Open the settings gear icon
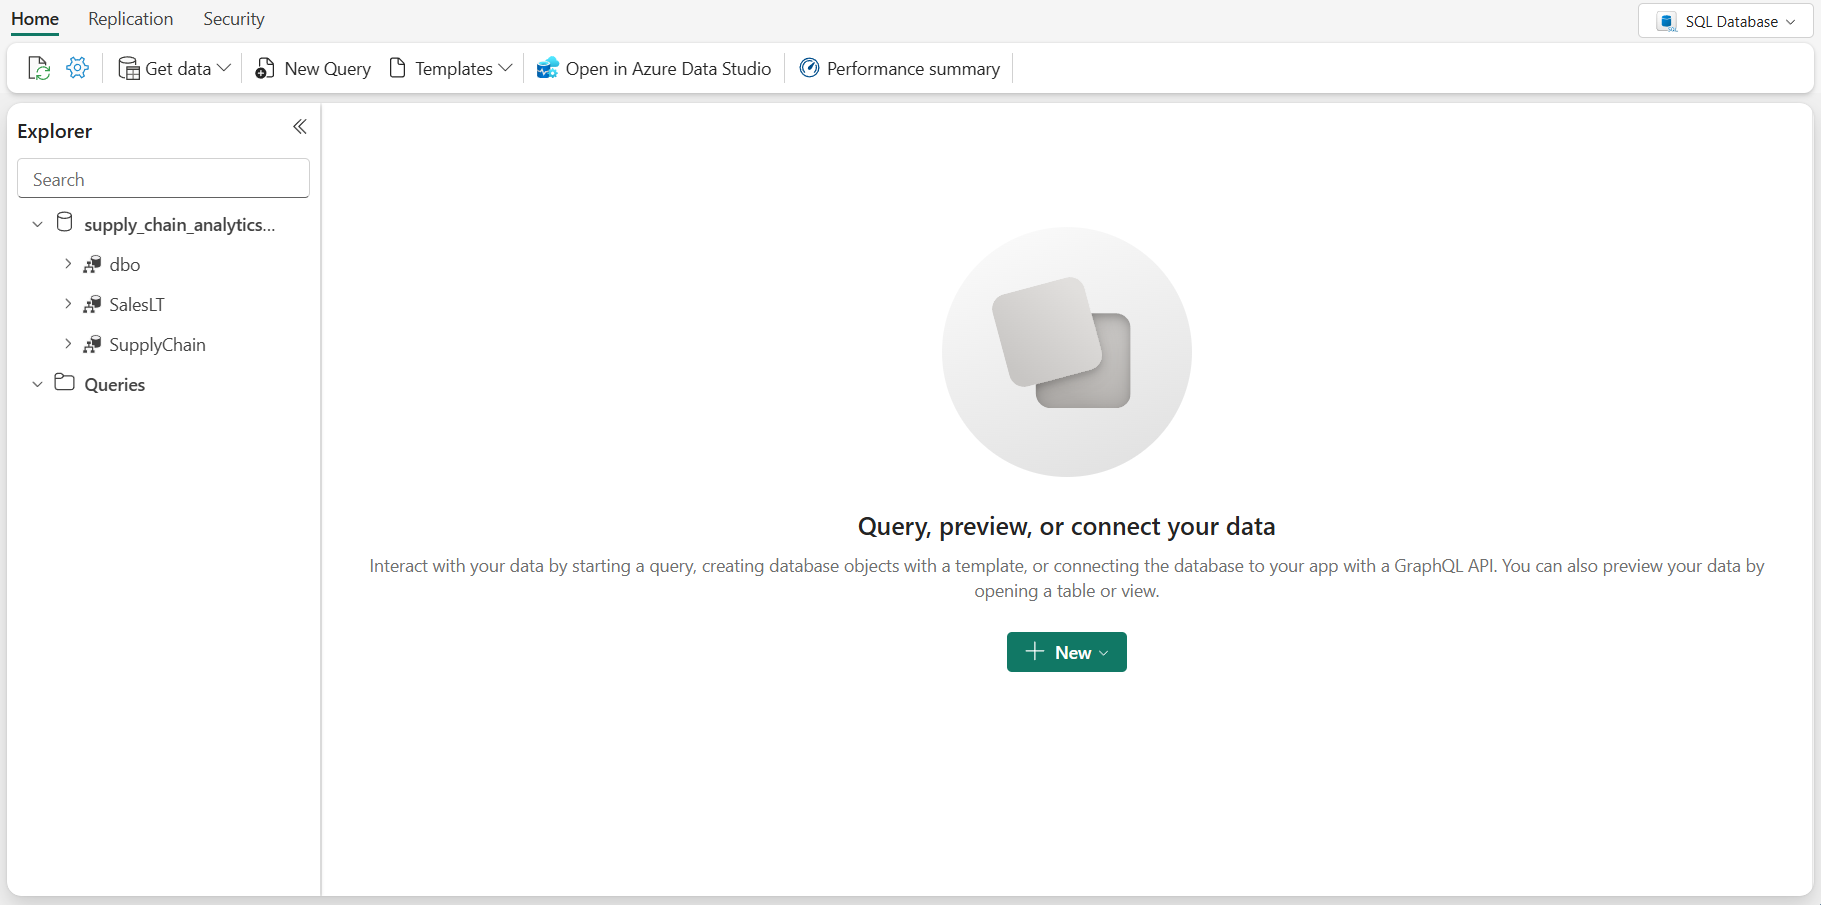The height and width of the screenshot is (905, 1821). pyautogui.click(x=77, y=68)
